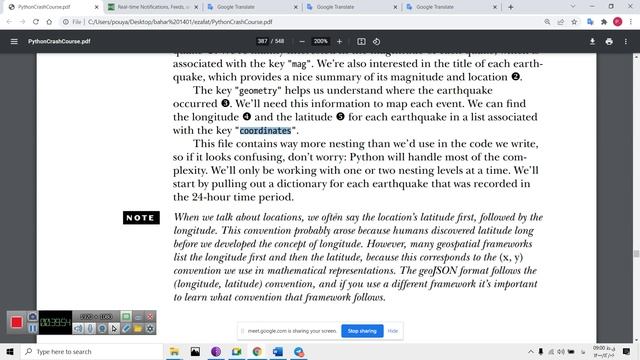The image size is (640, 360).
Task: Zoom in on the PDF
Action: [339, 41]
